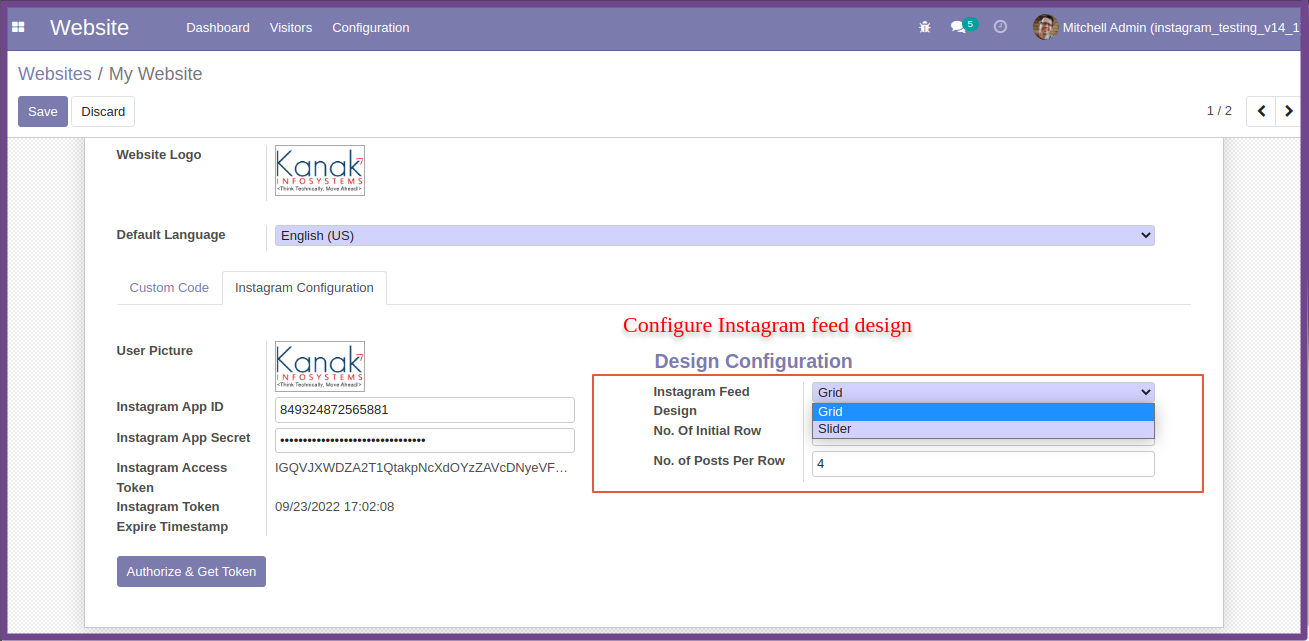Click the User Picture image
Viewport: 1309px width, 641px height.
320,366
